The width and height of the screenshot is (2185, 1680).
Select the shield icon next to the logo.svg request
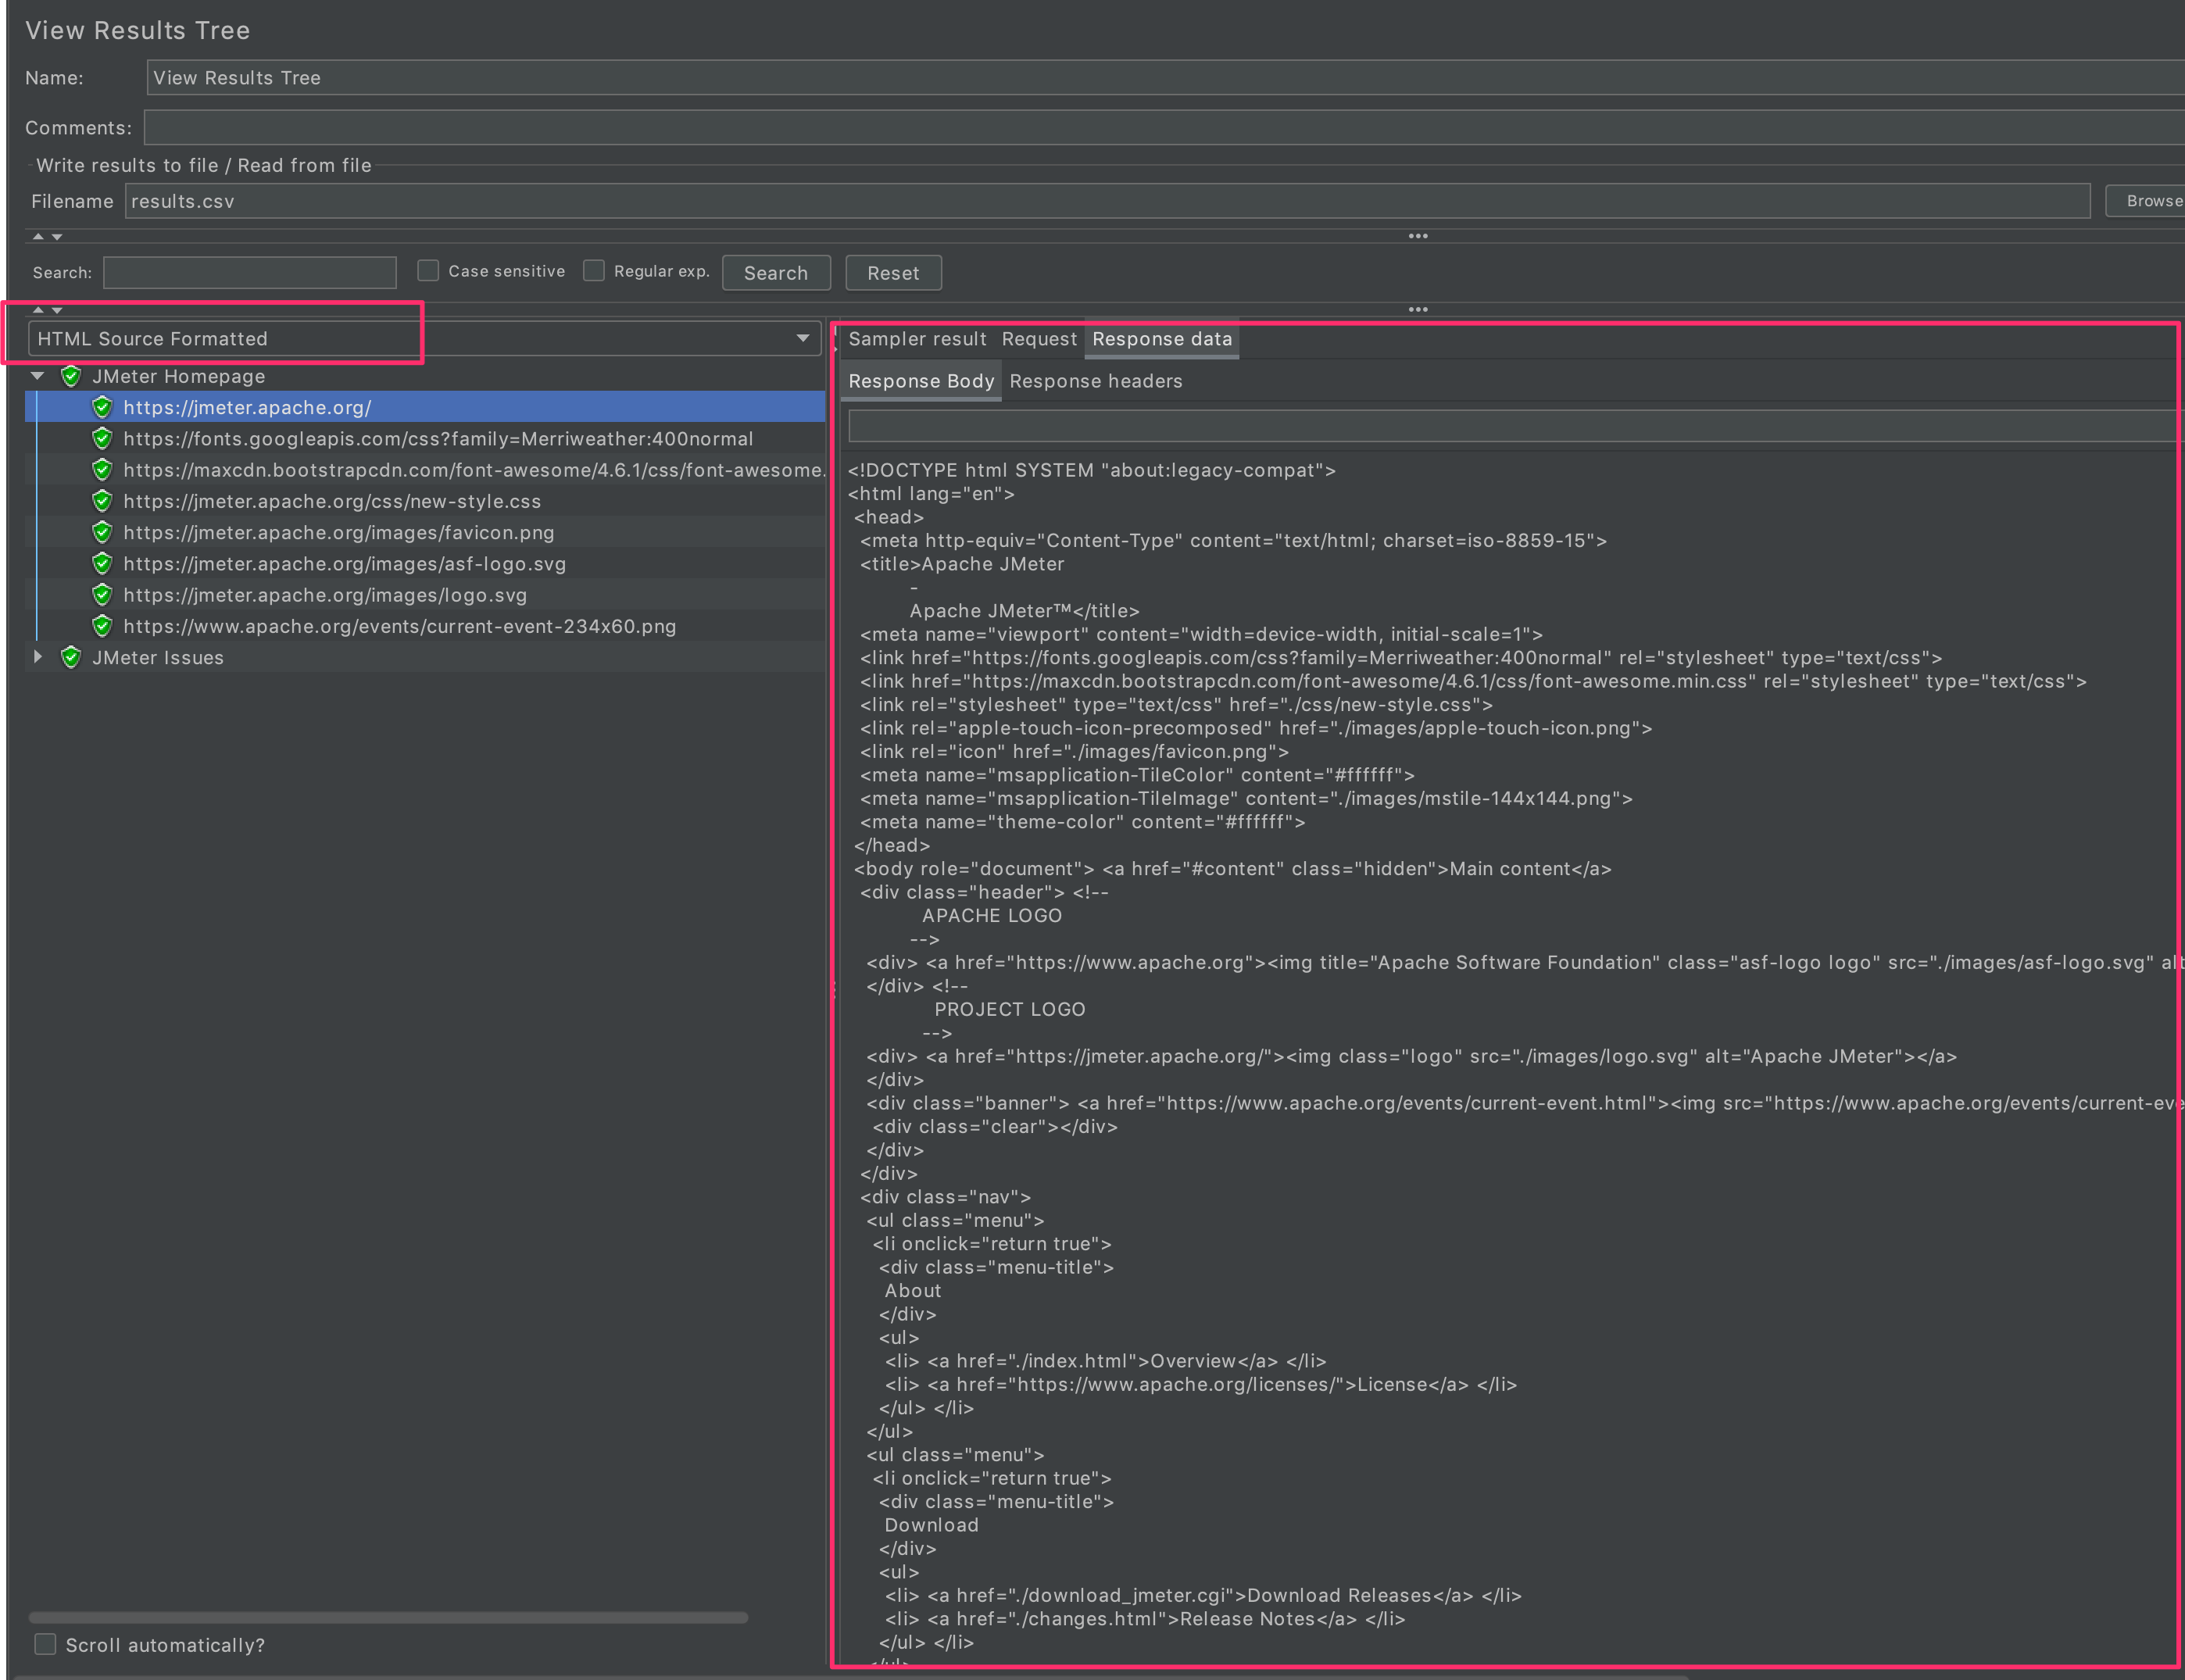point(103,594)
